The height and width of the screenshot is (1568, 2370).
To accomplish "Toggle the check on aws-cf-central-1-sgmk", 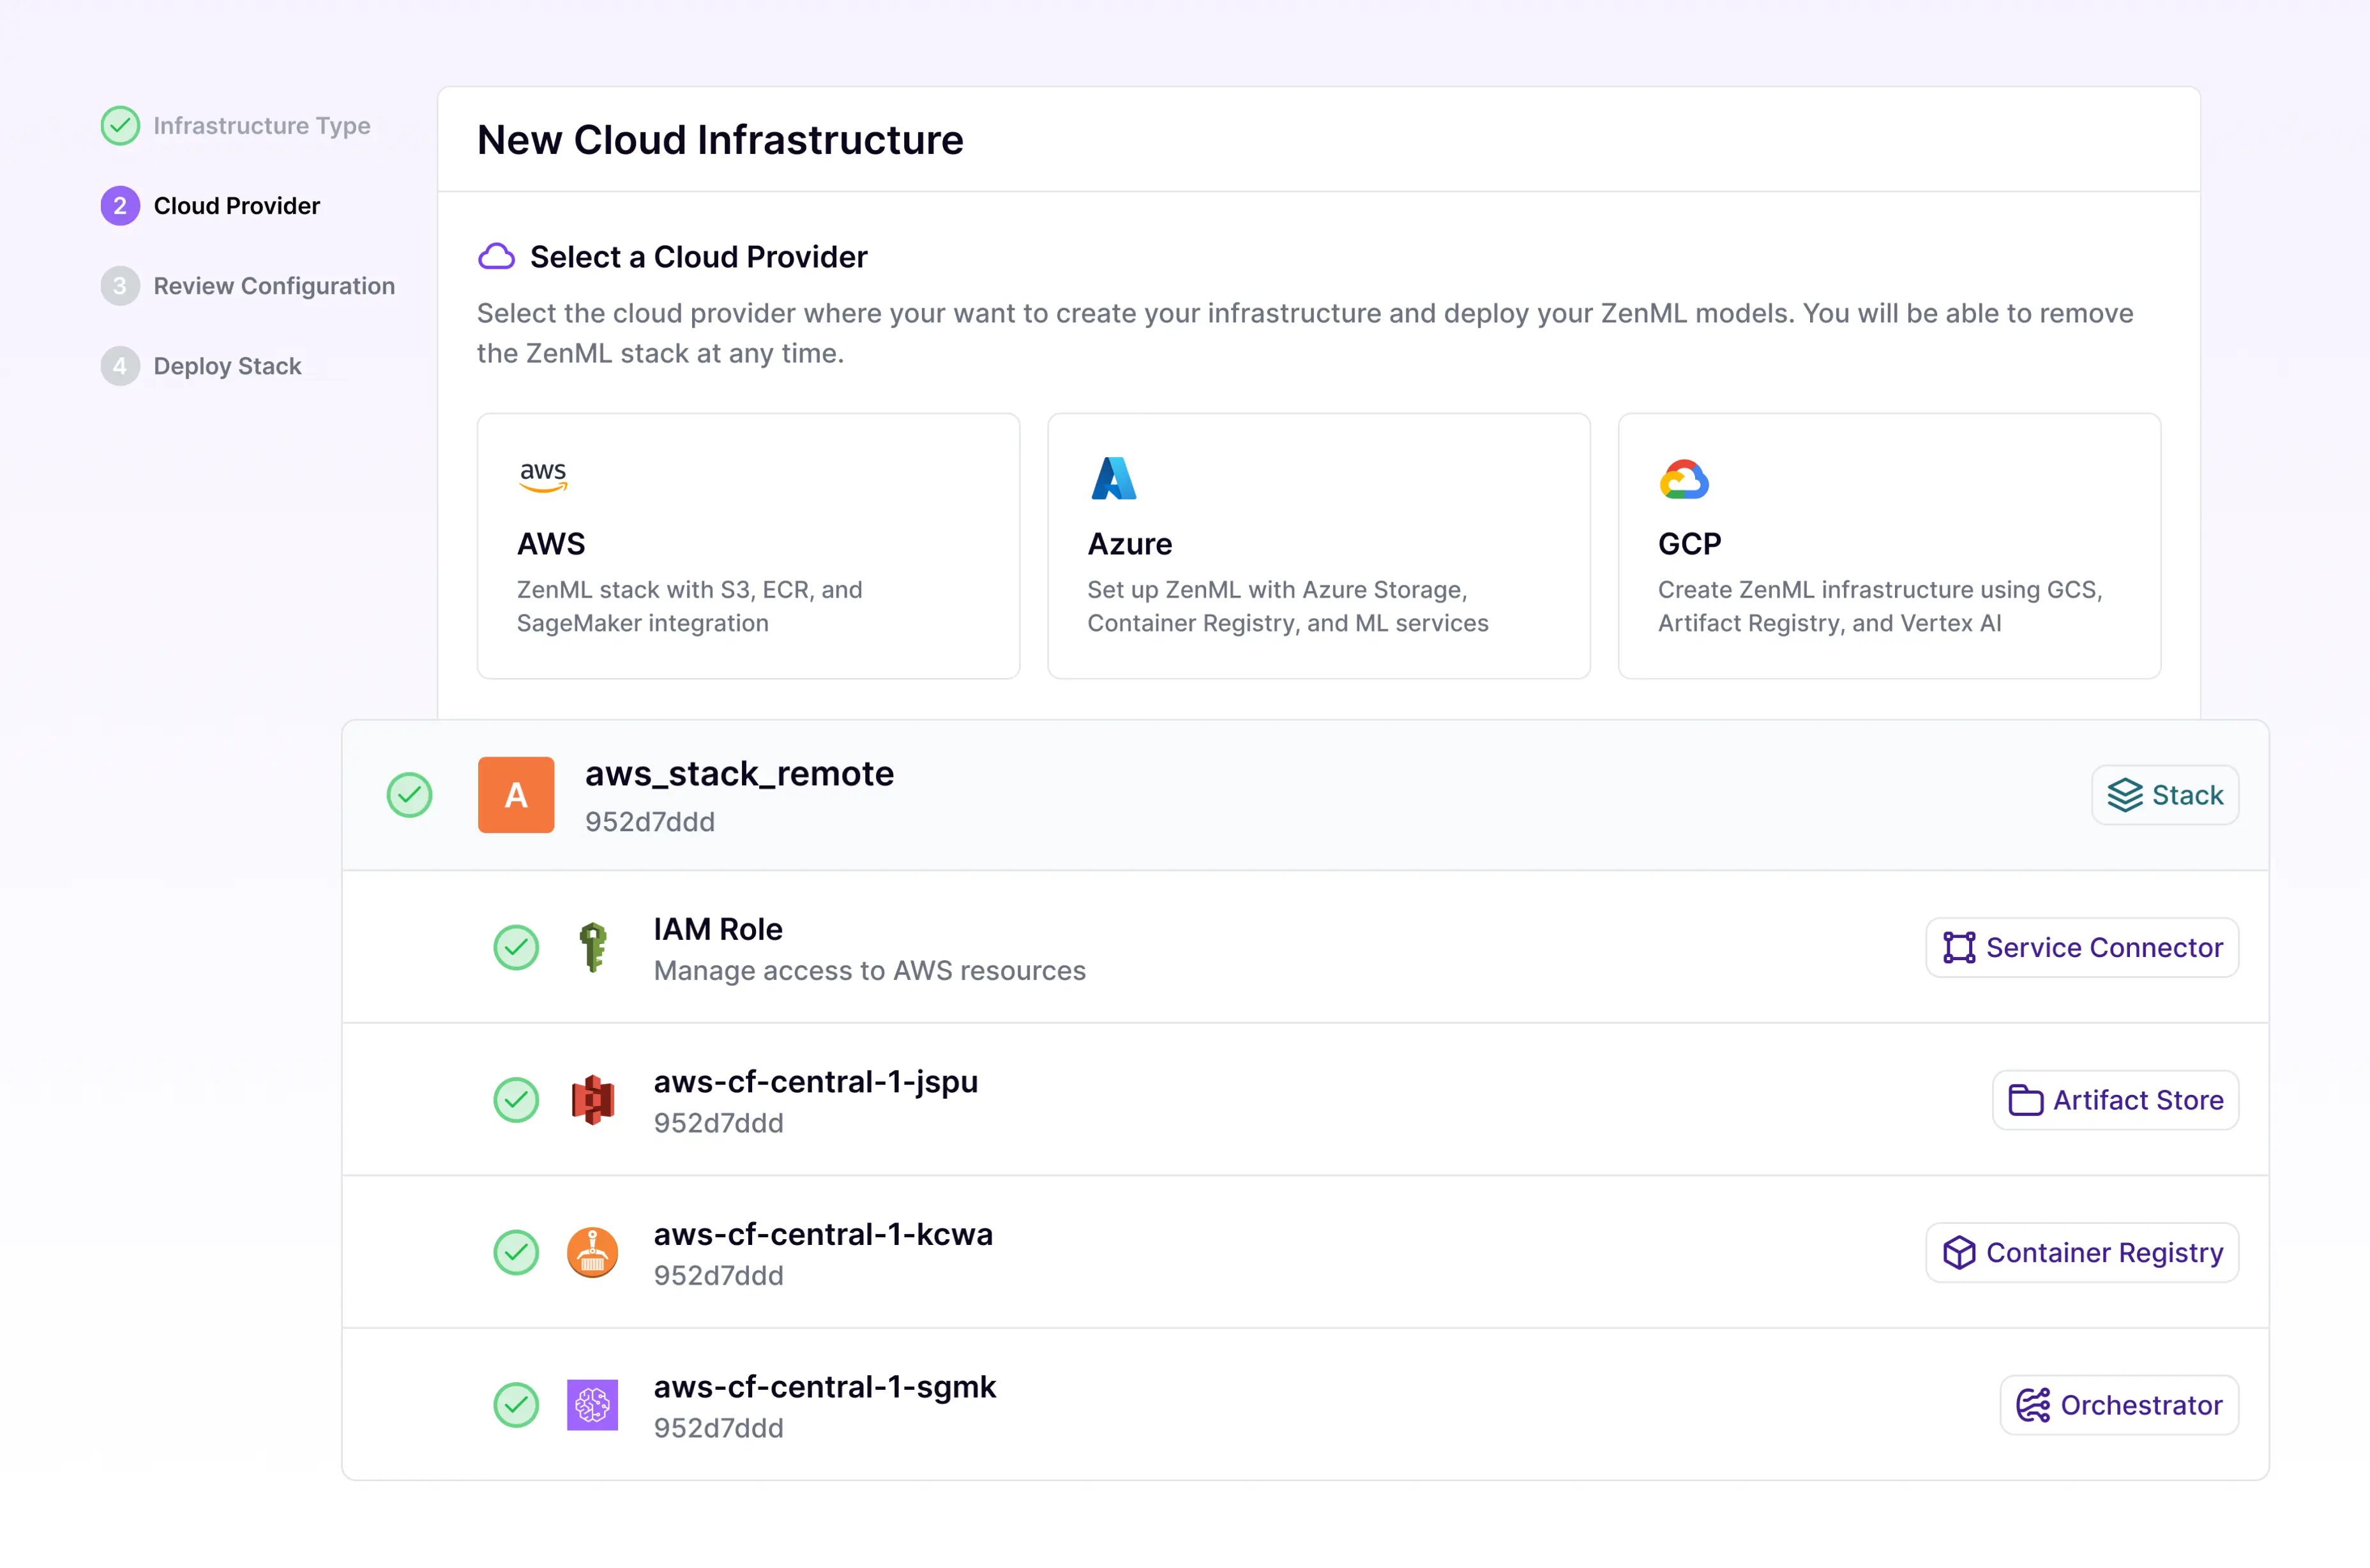I will [516, 1405].
